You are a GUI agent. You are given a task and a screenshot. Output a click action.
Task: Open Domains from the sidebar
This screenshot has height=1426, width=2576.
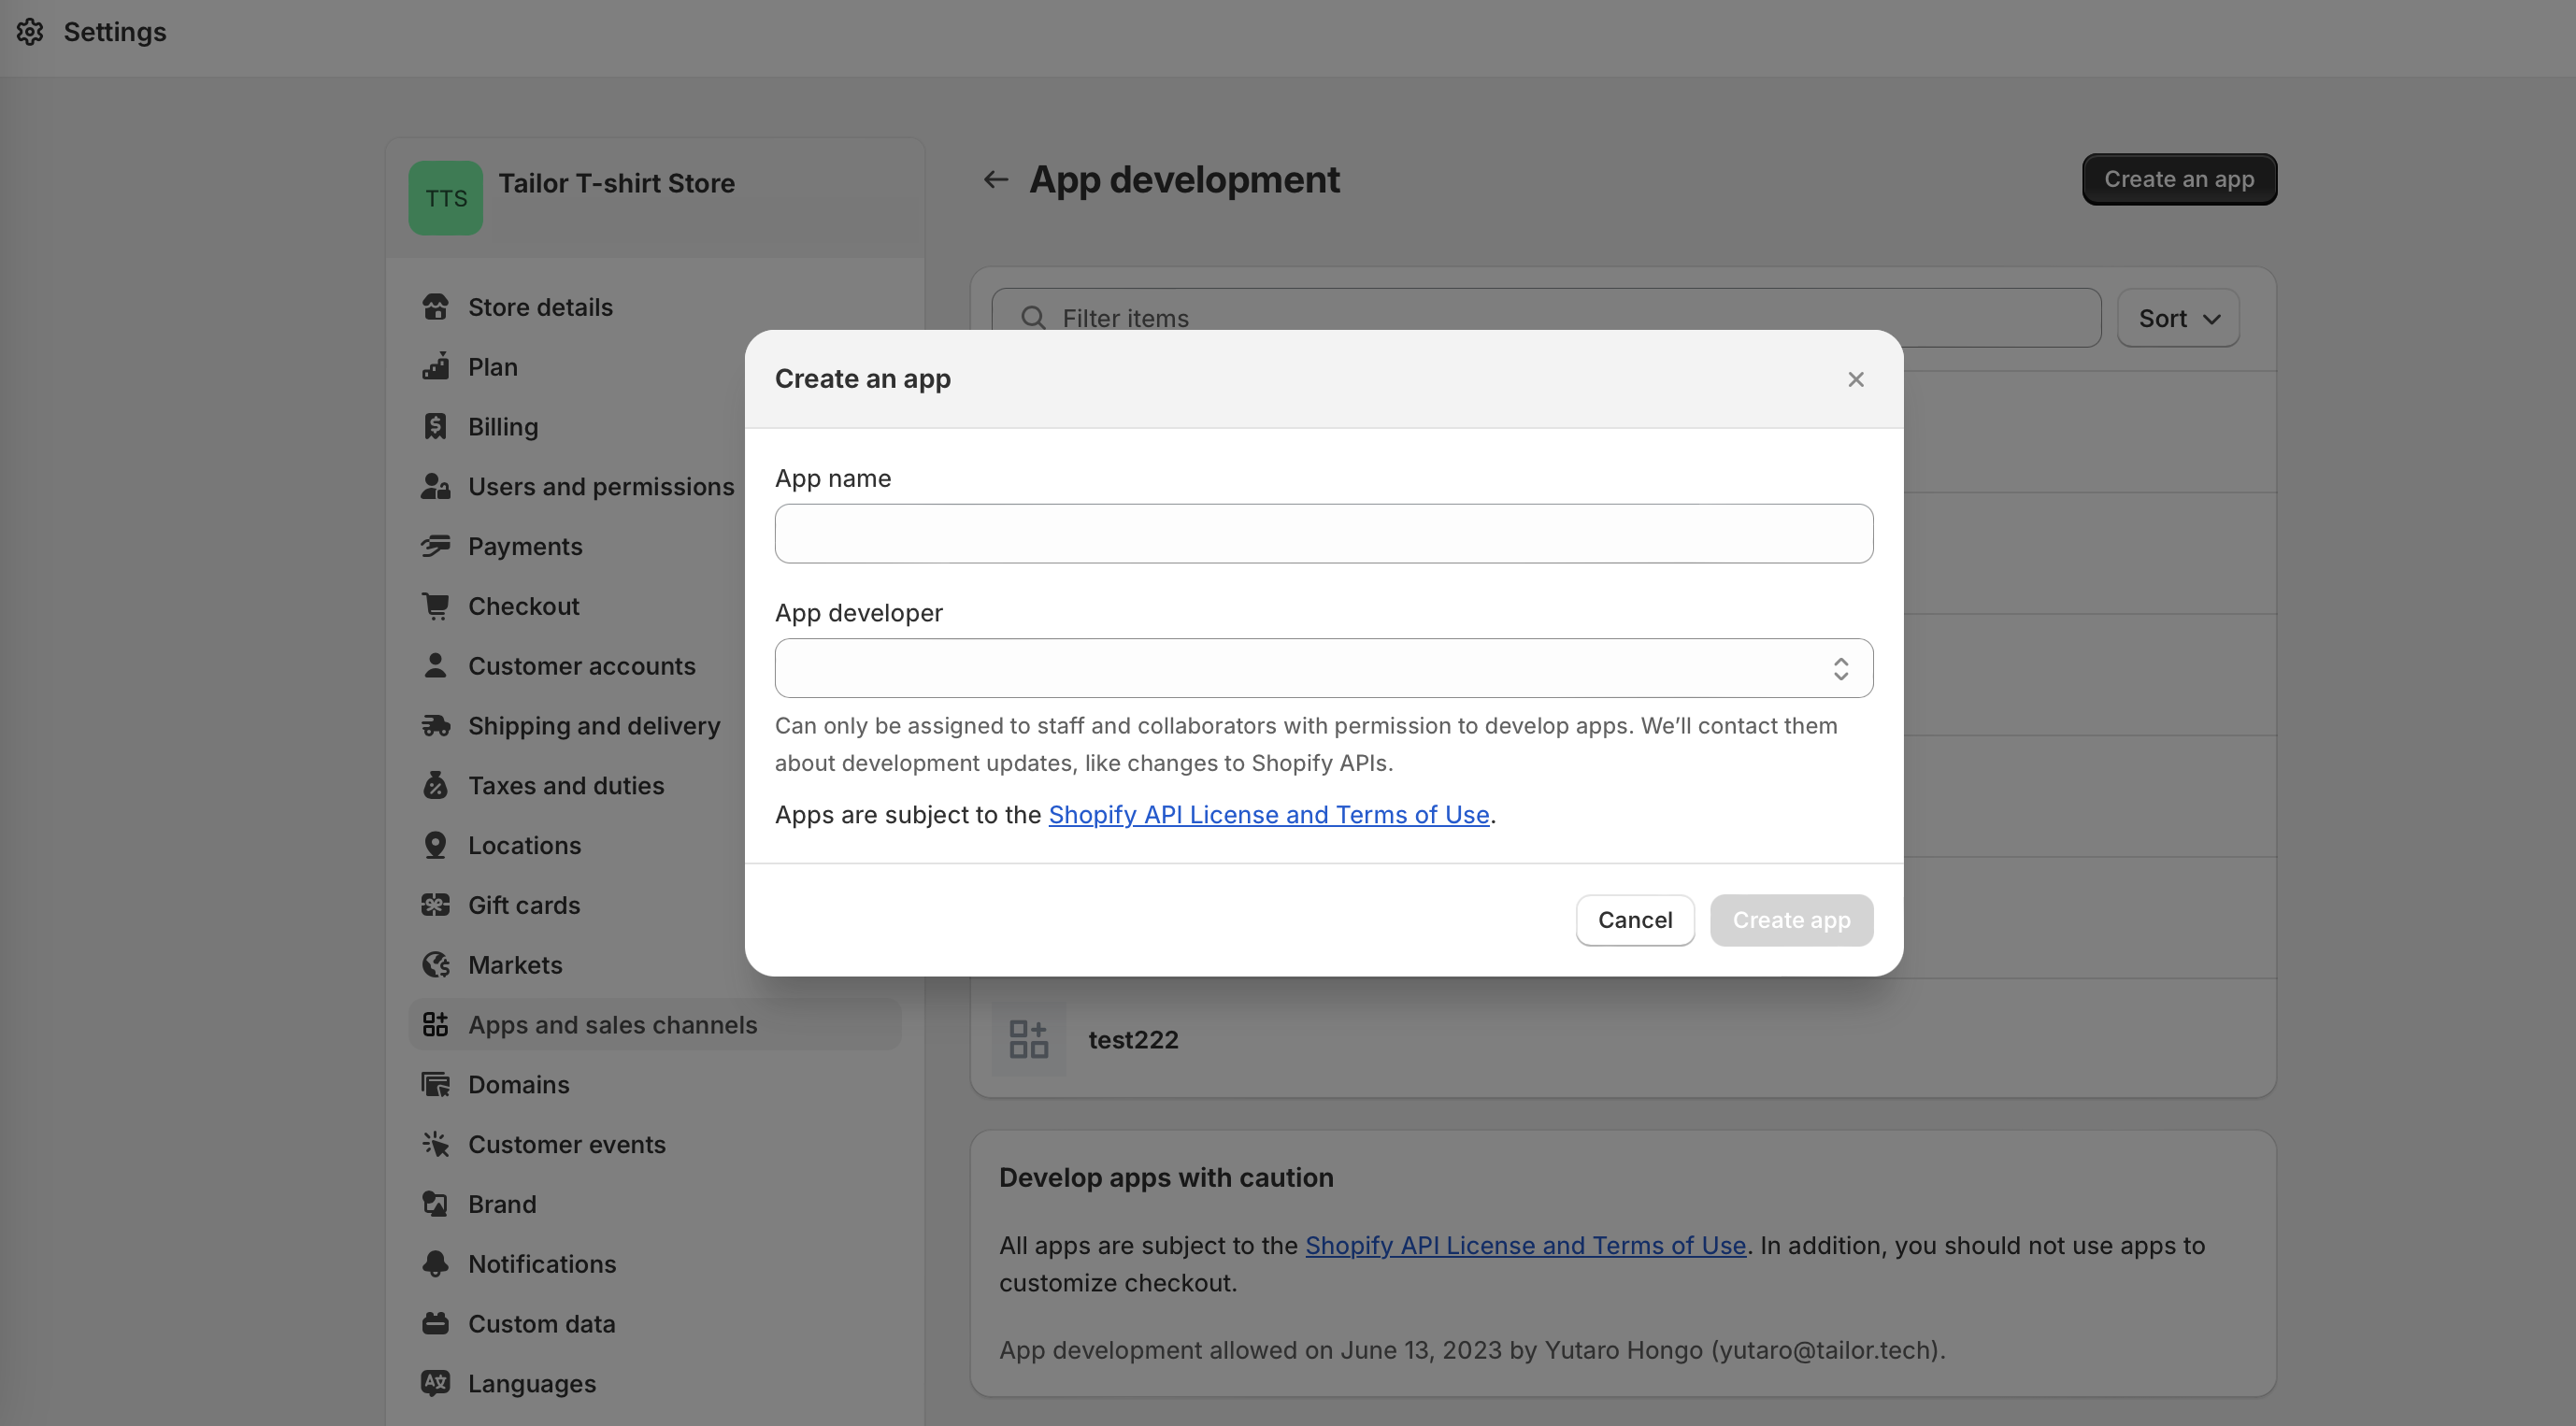[x=518, y=1085]
